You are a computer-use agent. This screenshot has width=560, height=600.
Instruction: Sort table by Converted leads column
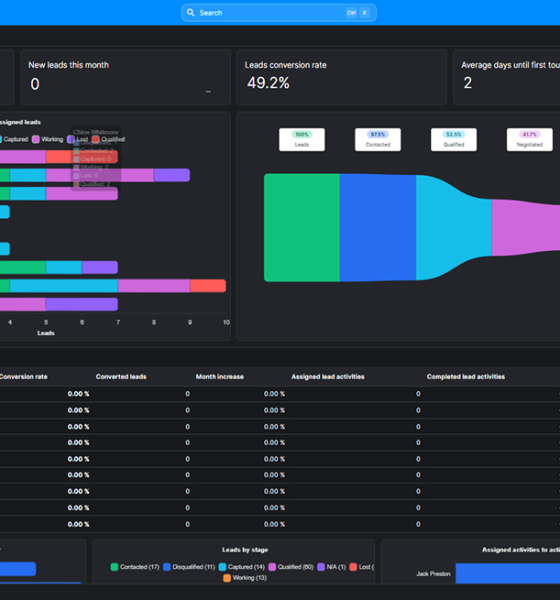121,377
